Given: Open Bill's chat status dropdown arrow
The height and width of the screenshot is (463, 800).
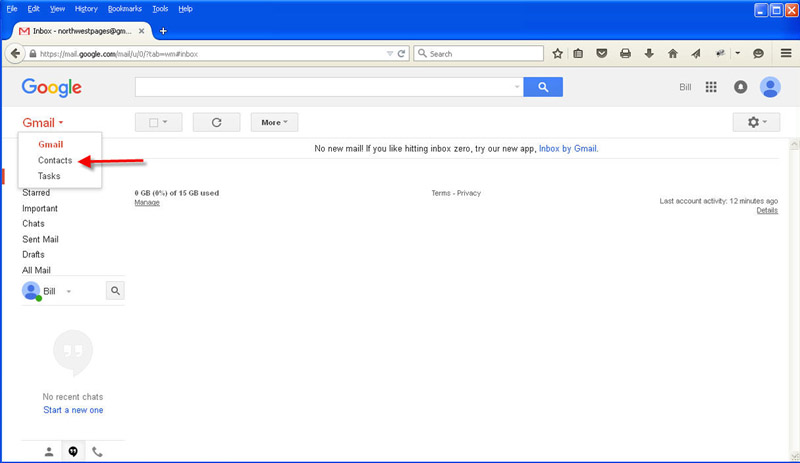Looking at the screenshot, I should coord(68,291).
